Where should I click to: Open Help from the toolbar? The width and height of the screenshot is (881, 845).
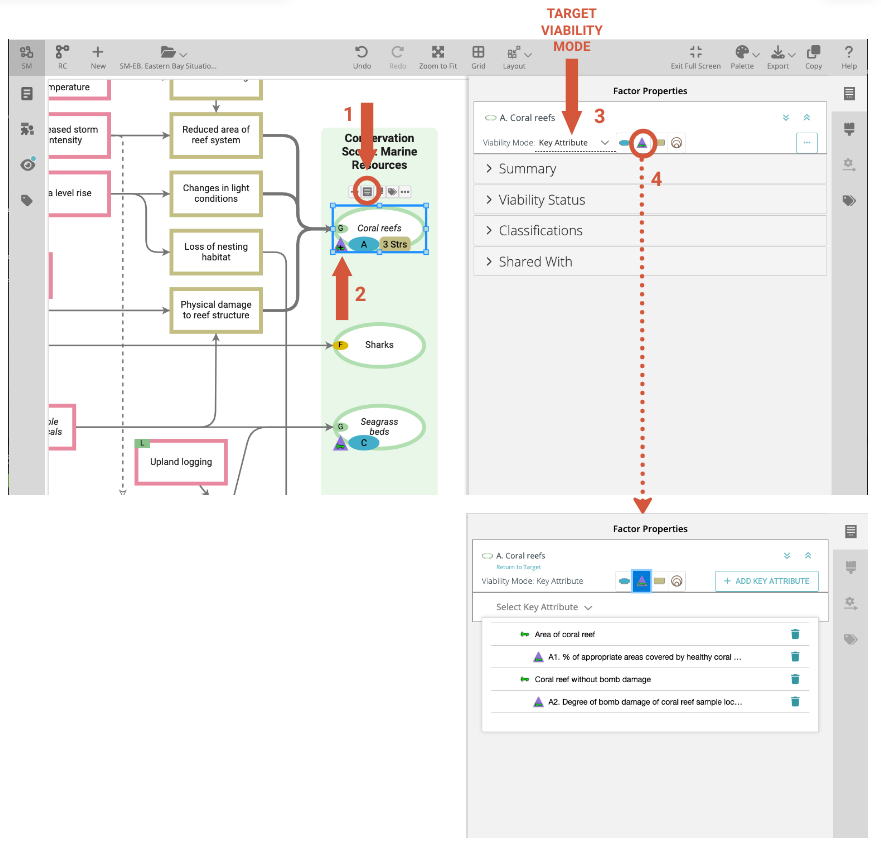[x=849, y=54]
